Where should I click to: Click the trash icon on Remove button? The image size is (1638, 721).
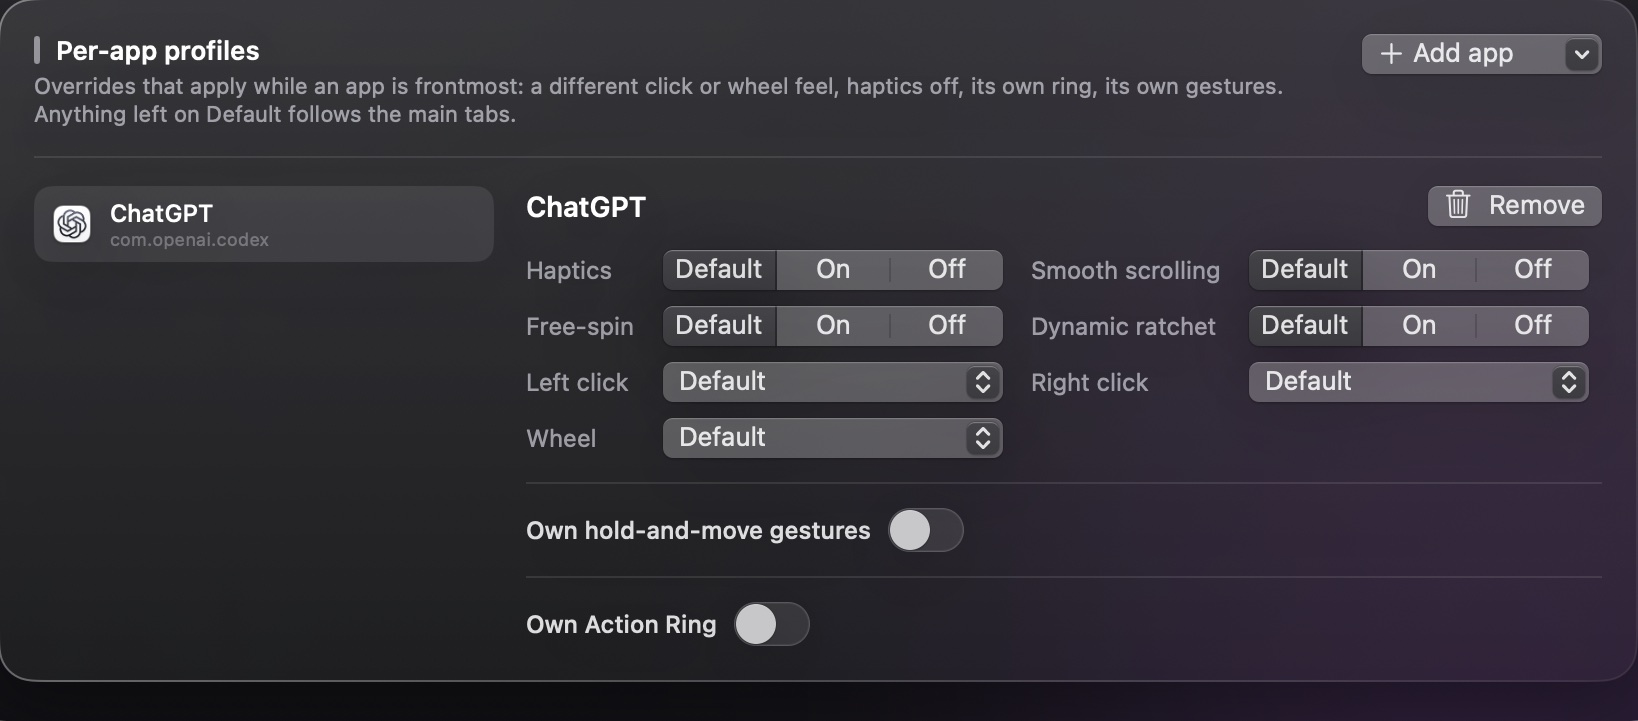coord(1458,205)
